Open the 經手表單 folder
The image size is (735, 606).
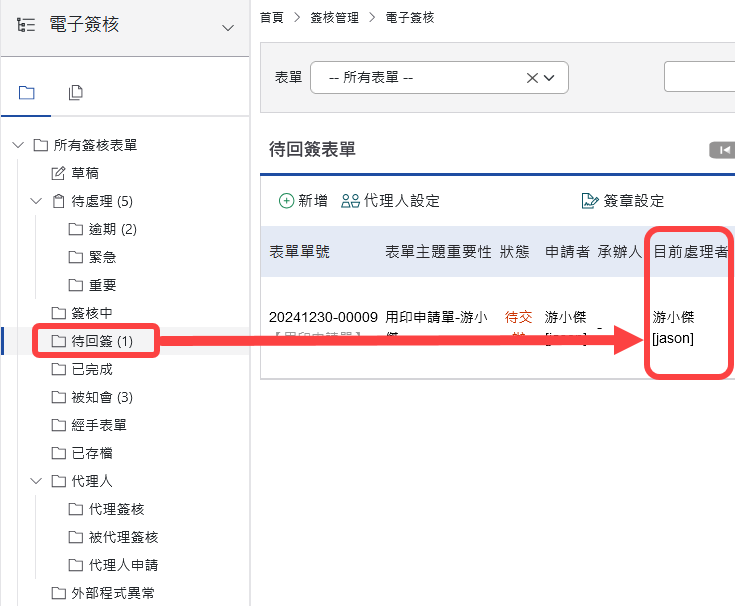[x=98, y=425]
